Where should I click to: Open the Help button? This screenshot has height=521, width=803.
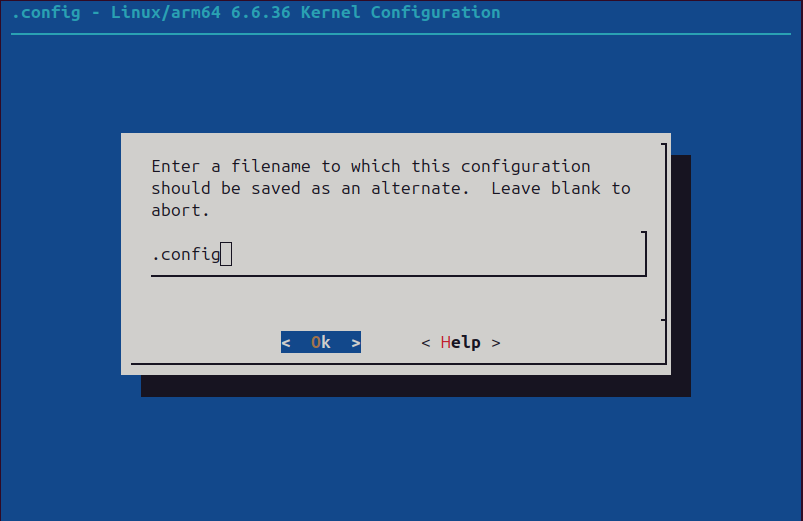click(460, 343)
